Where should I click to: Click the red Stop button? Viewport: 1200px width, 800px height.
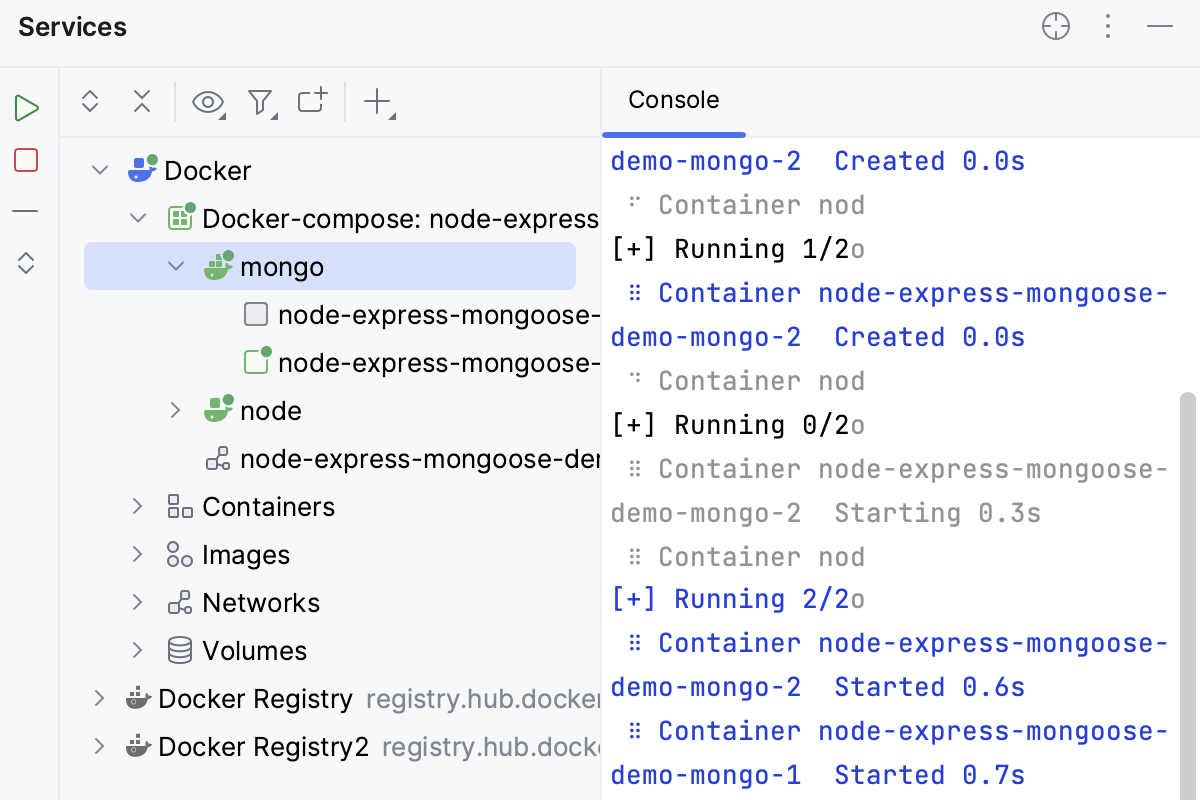click(x=27, y=160)
